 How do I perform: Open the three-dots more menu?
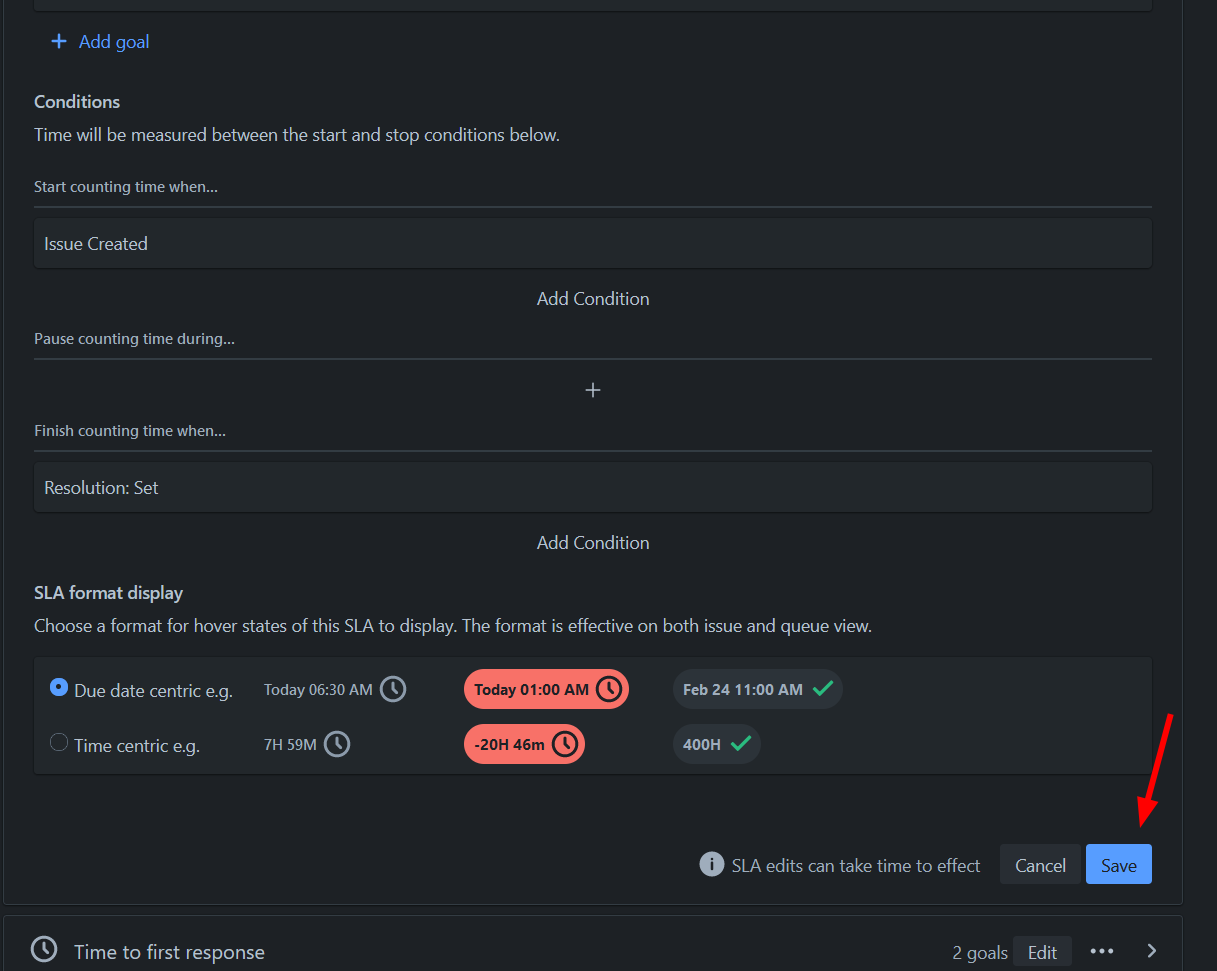point(1102,951)
